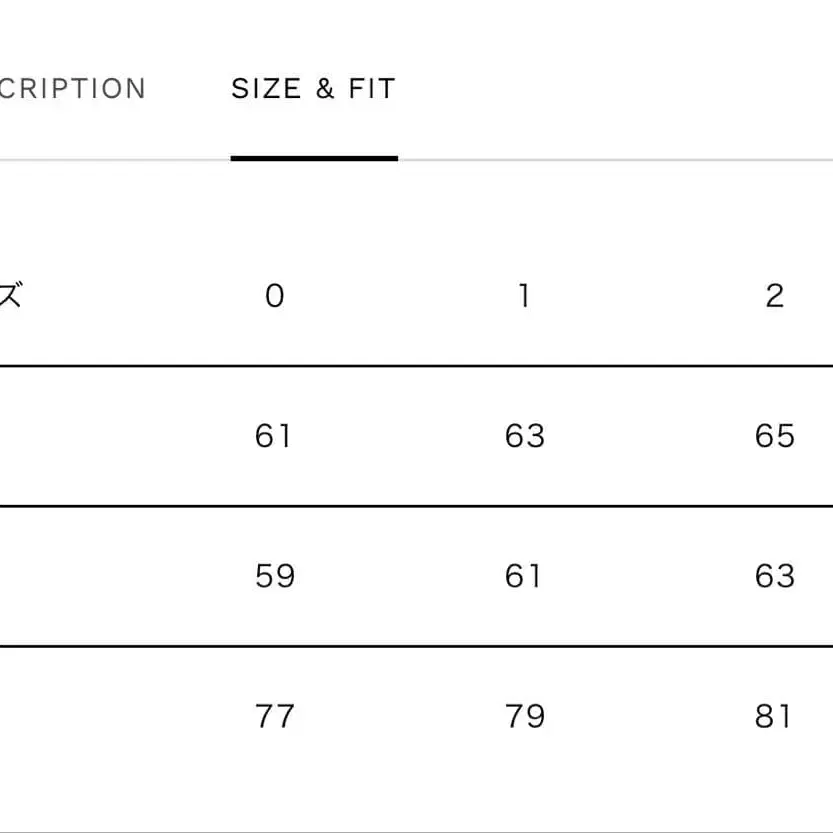Select second-row value 61 under size 1

click(524, 576)
